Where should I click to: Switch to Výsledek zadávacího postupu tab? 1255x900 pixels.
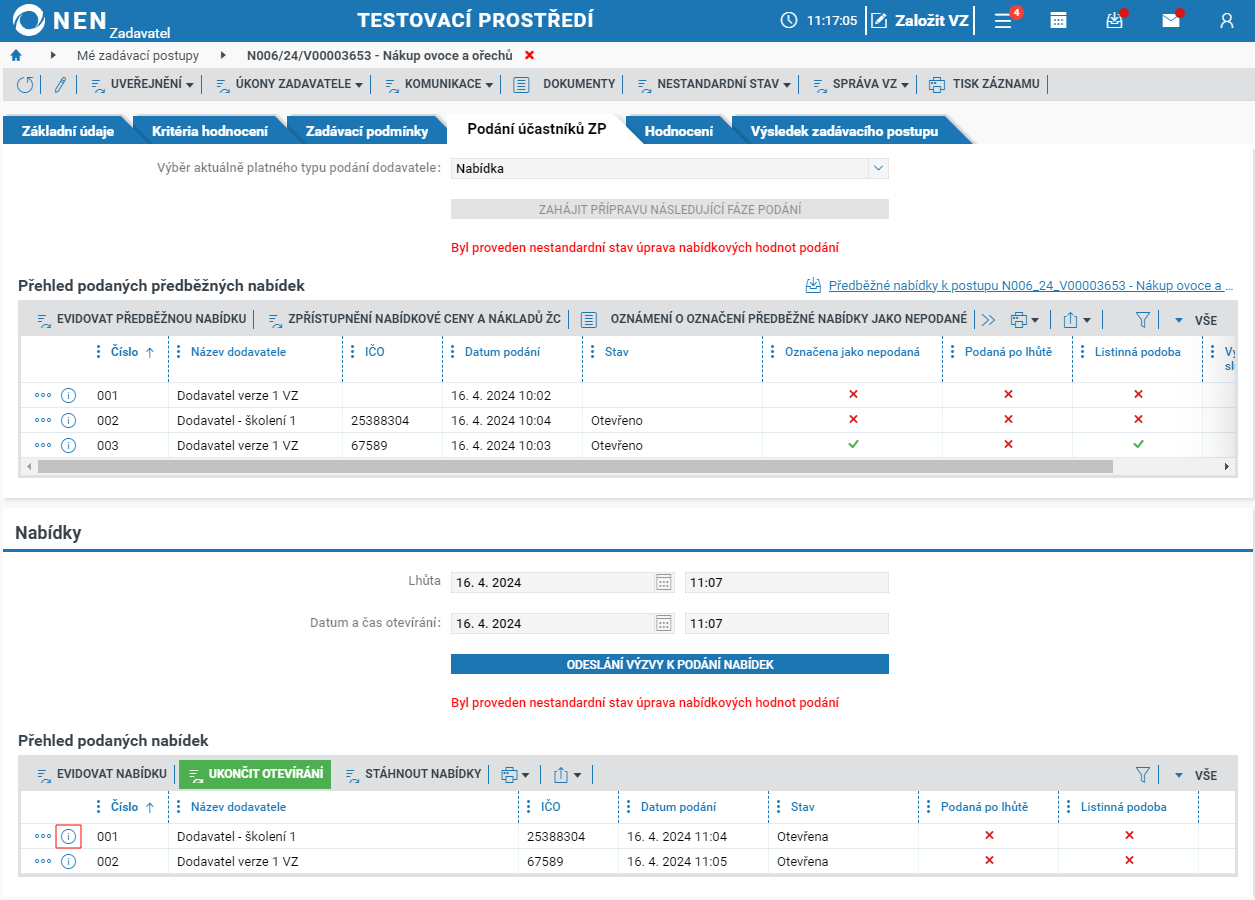[x=844, y=131]
